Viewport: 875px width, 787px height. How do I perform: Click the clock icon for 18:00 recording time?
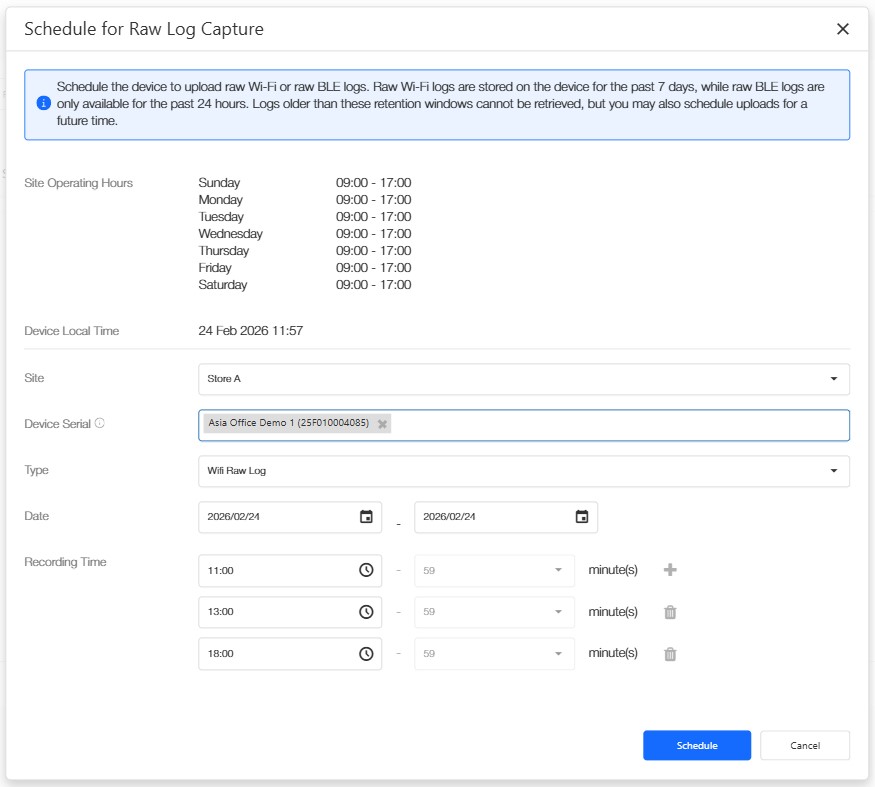tap(366, 653)
